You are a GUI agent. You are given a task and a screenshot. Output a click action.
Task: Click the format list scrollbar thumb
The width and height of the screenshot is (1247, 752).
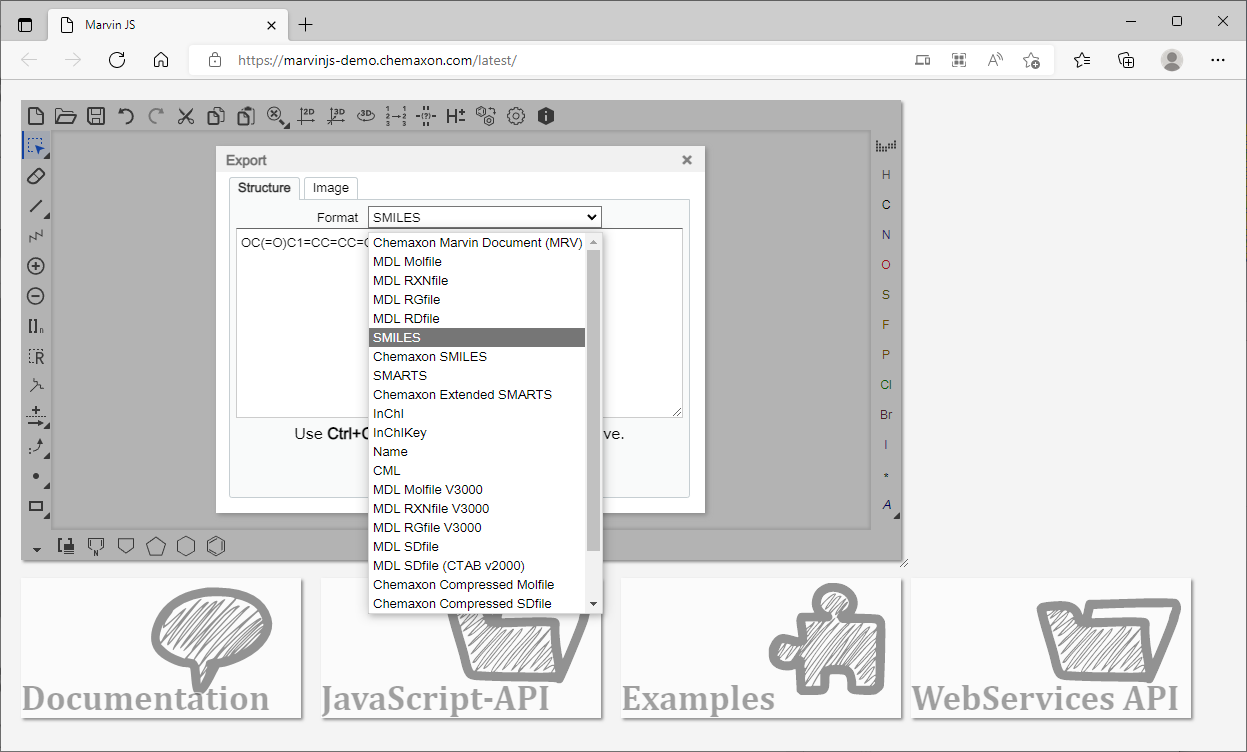tap(593, 400)
